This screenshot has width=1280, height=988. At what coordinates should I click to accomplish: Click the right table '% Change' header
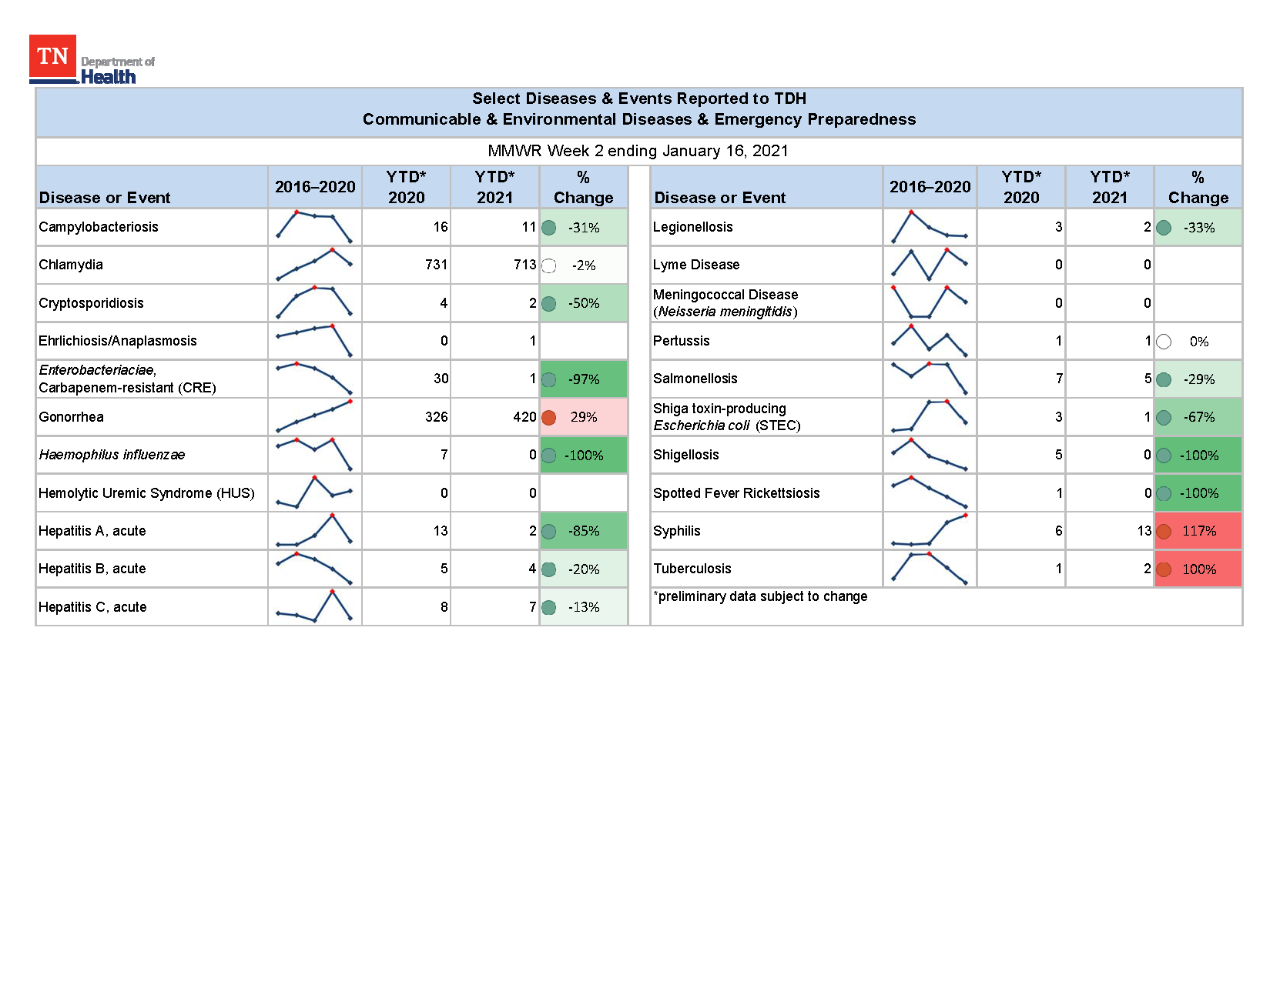pos(1198,187)
